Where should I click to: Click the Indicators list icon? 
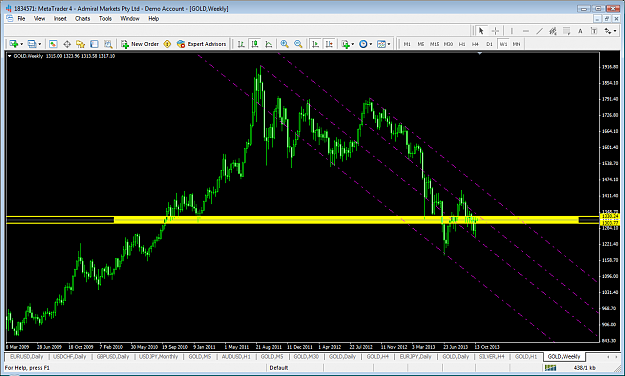(345, 44)
